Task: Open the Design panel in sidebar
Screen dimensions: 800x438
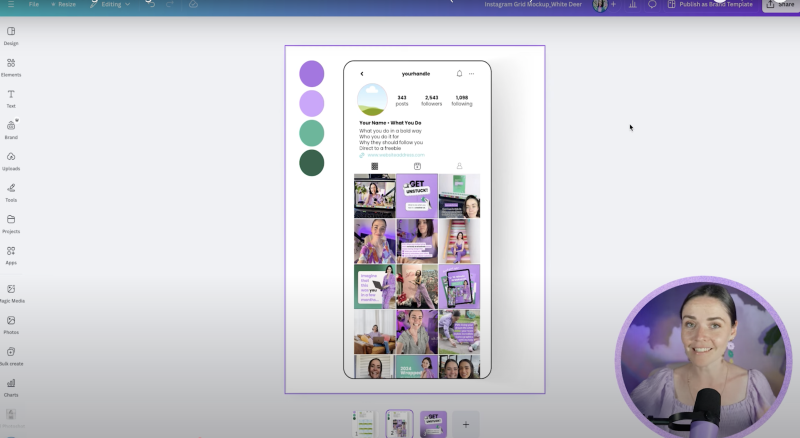Action: (x=11, y=36)
